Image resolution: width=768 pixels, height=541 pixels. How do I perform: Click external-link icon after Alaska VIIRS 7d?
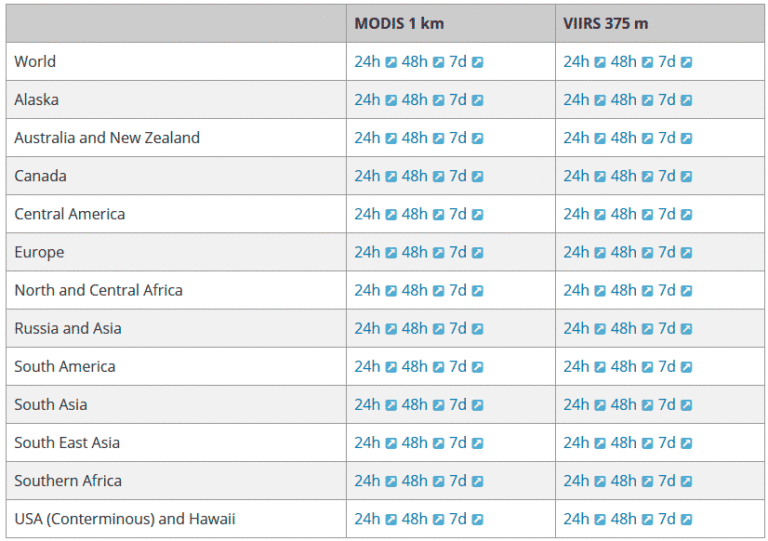687,100
